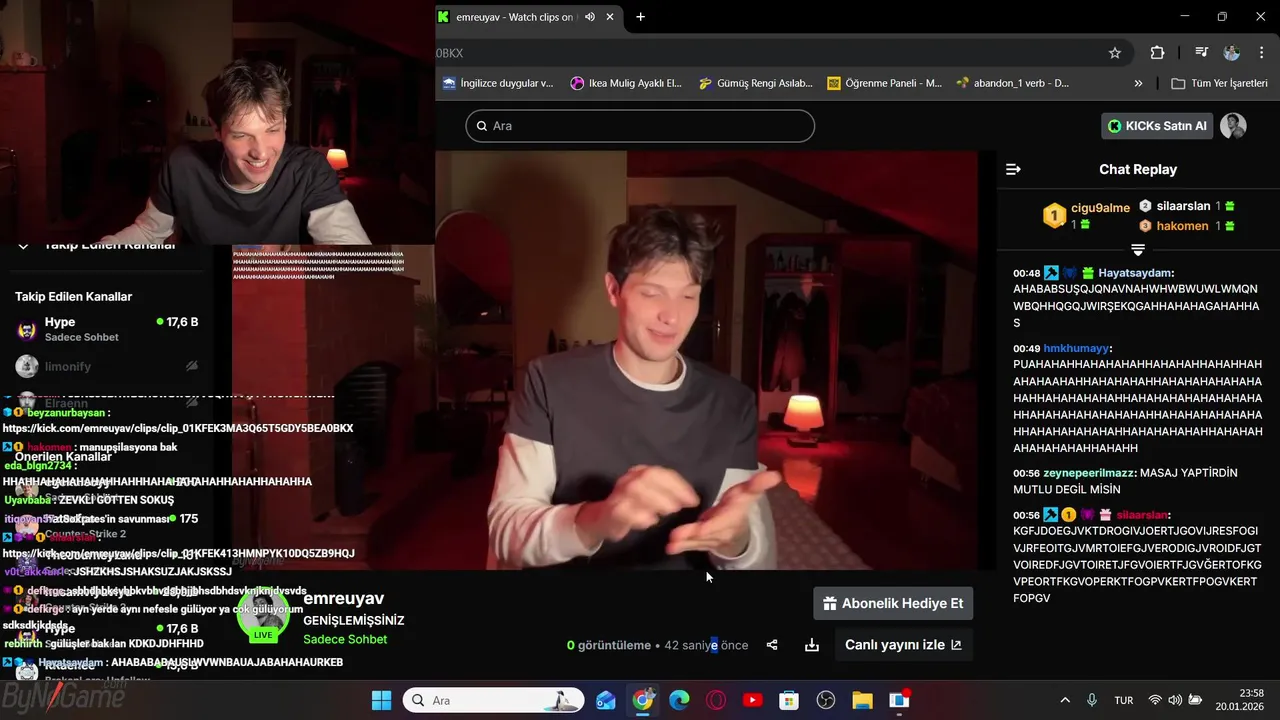The width and height of the screenshot is (1280, 720).
Task: Open the Windows Start menu
Action: 382,700
